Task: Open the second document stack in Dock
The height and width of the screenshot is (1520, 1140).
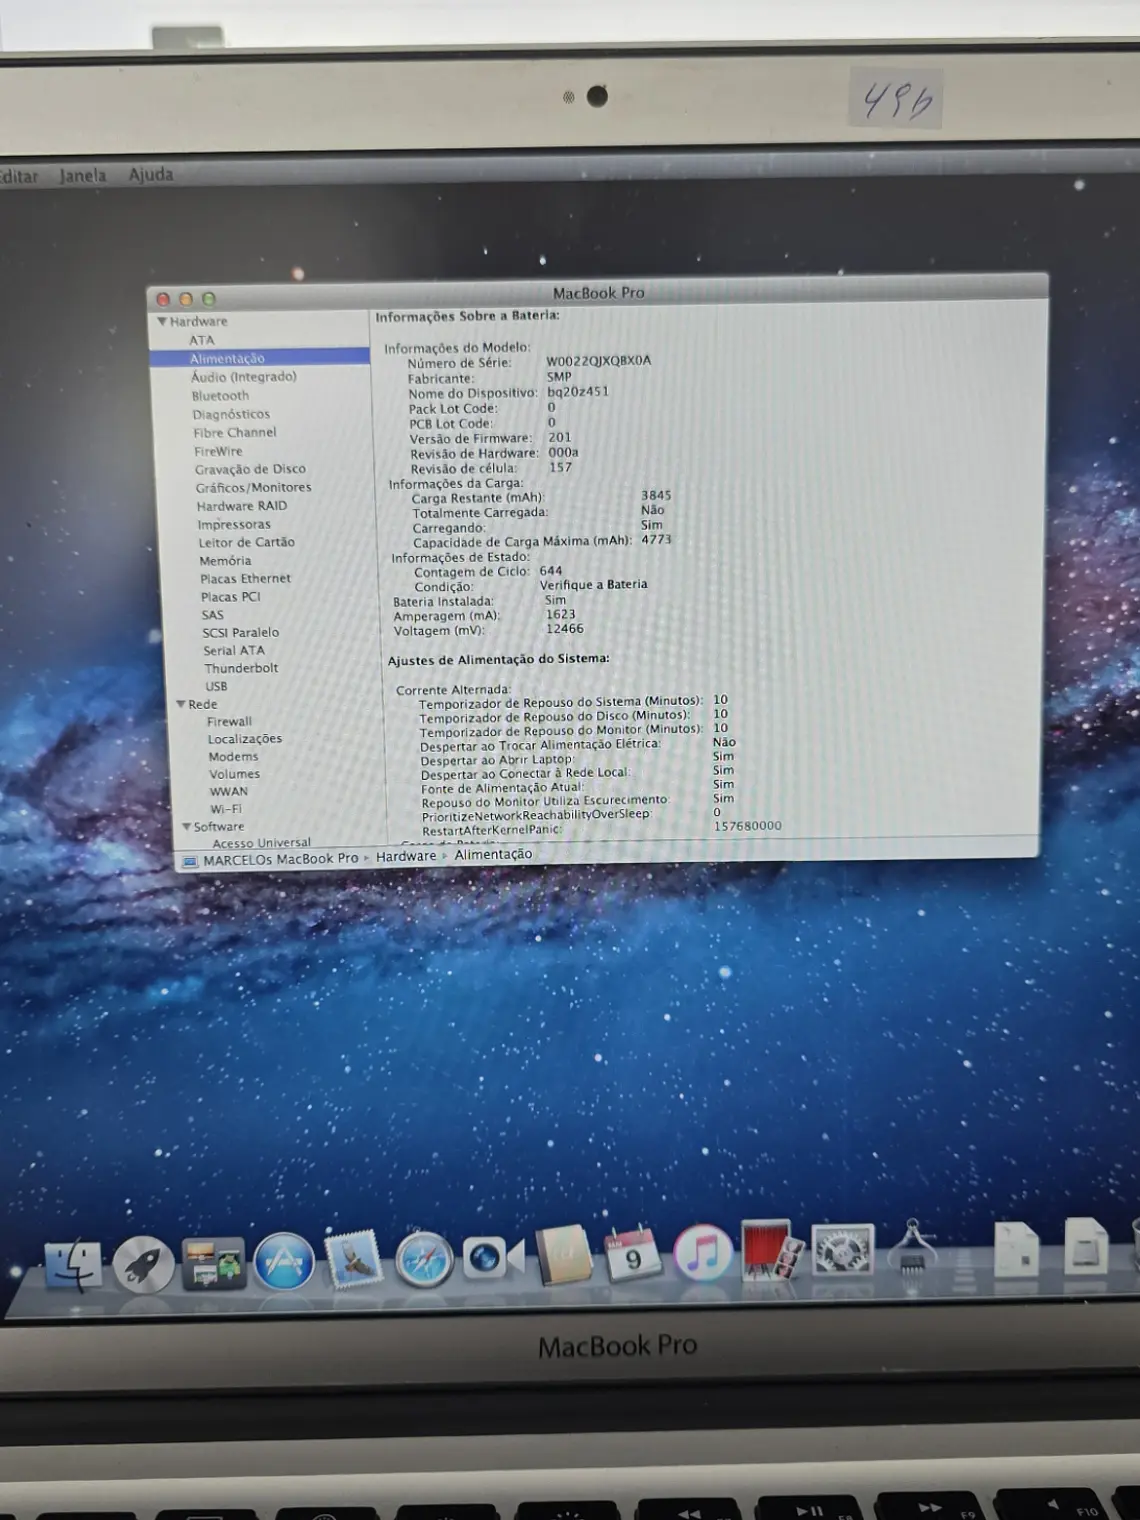Action: (x=1086, y=1246)
